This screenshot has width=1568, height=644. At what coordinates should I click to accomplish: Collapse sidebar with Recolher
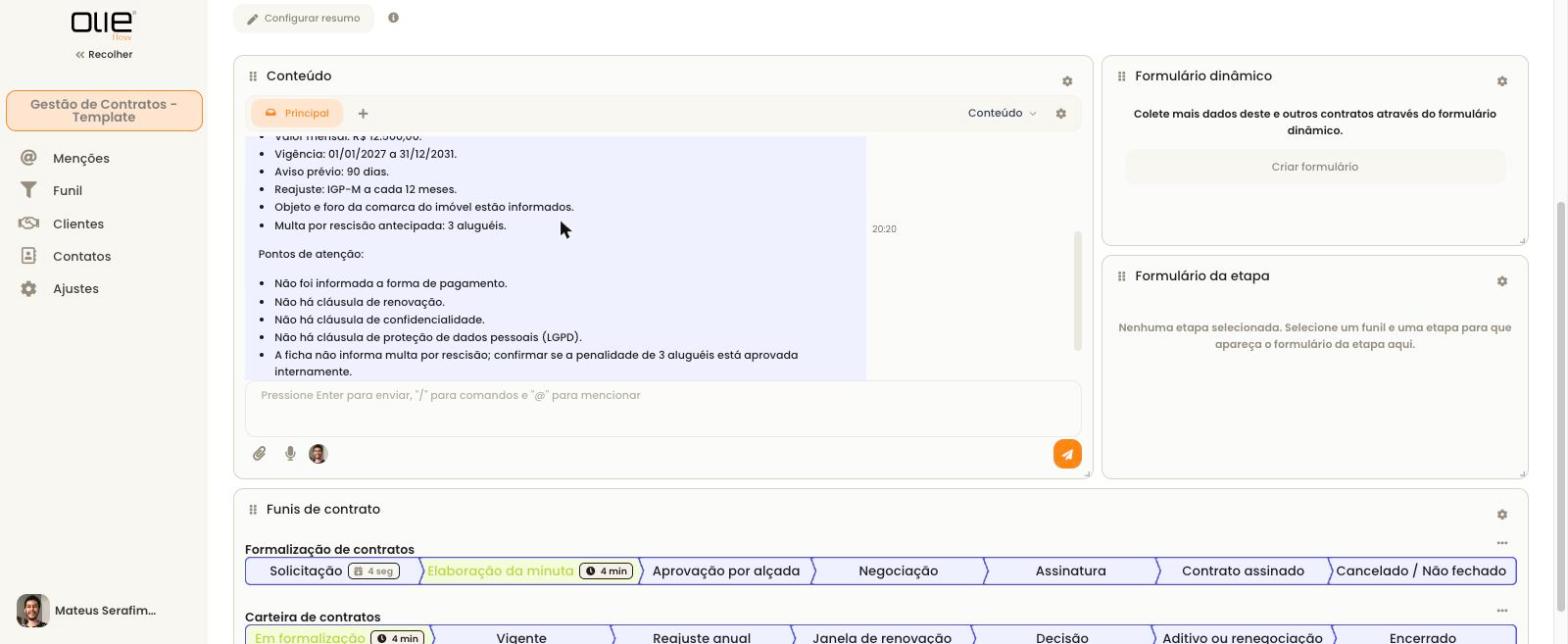pos(104,54)
